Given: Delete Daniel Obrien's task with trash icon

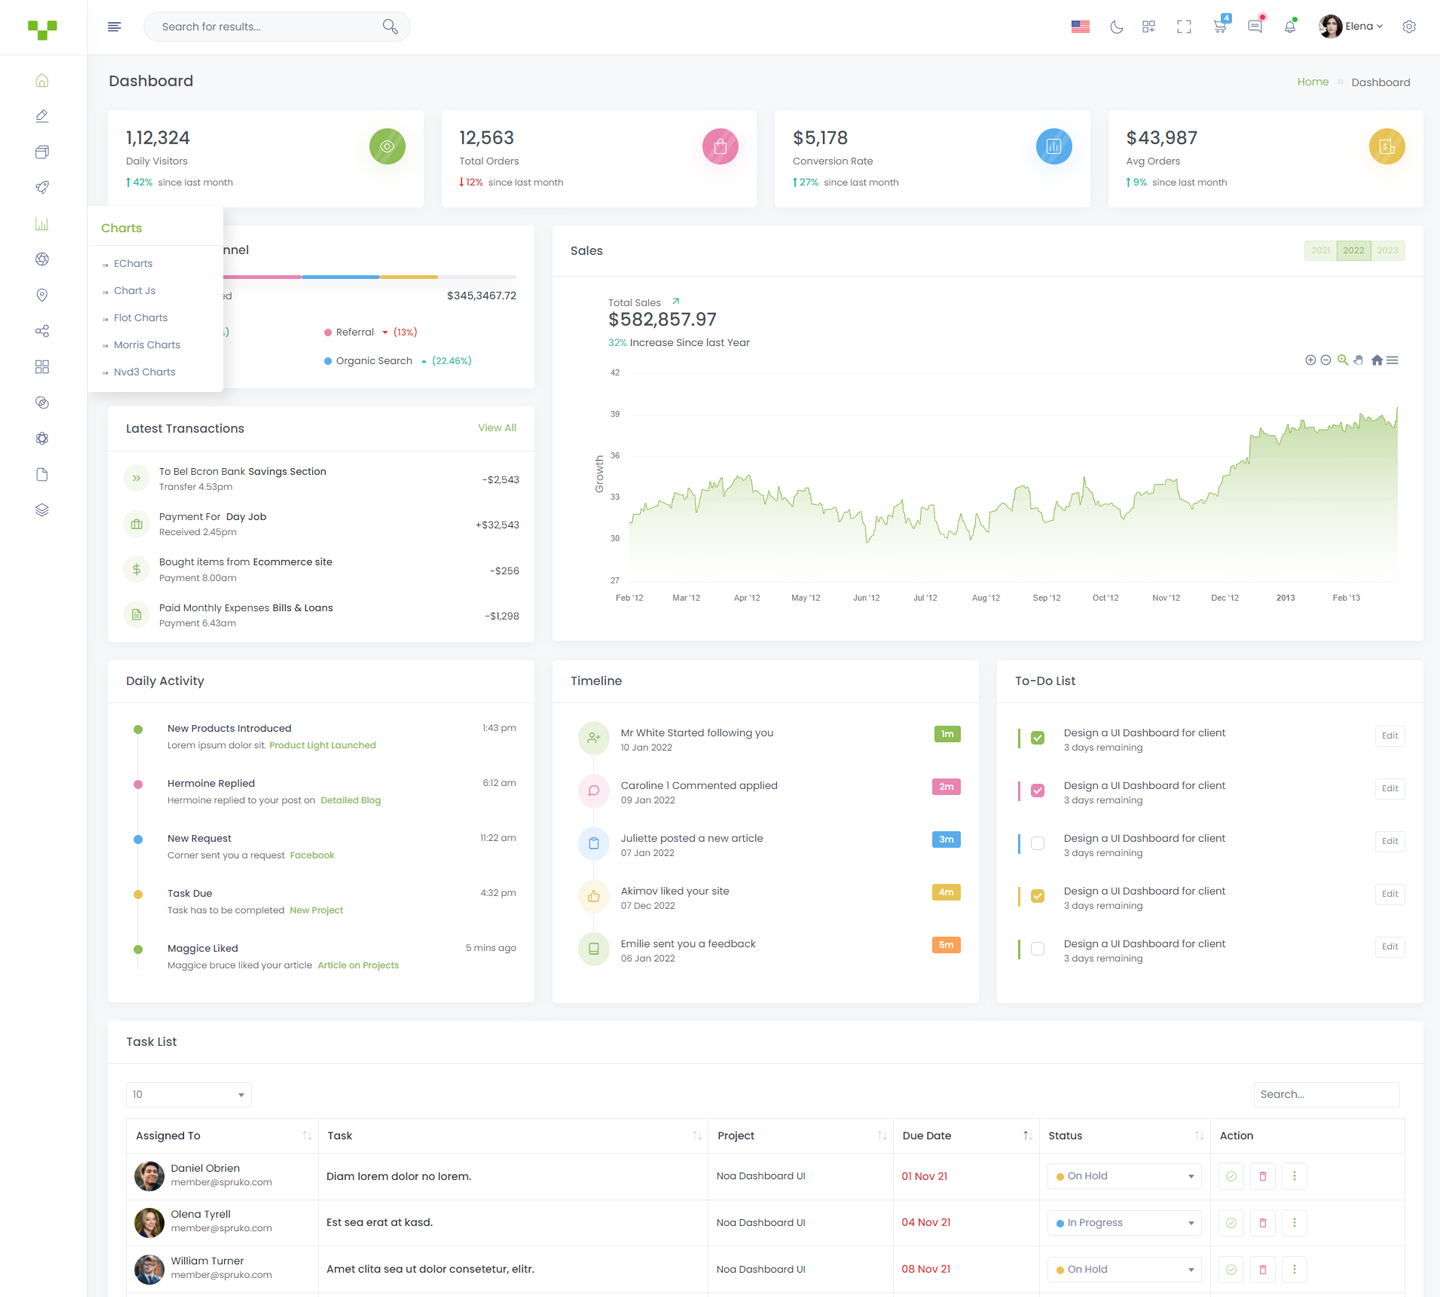Looking at the screenshot, I should (1262, 1176).
